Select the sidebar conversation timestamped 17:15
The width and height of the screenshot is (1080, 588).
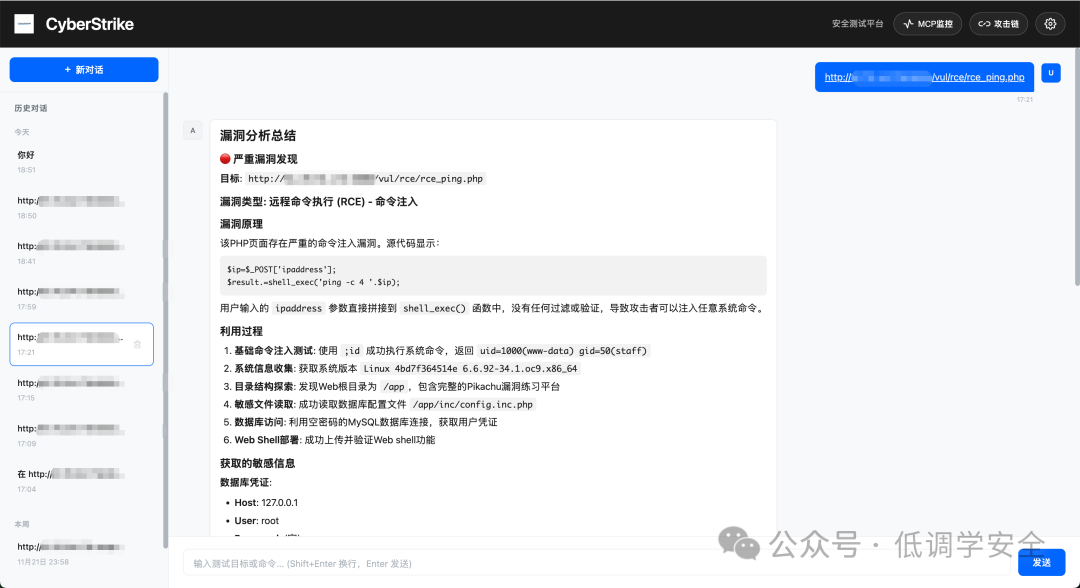tap(81, 390)
